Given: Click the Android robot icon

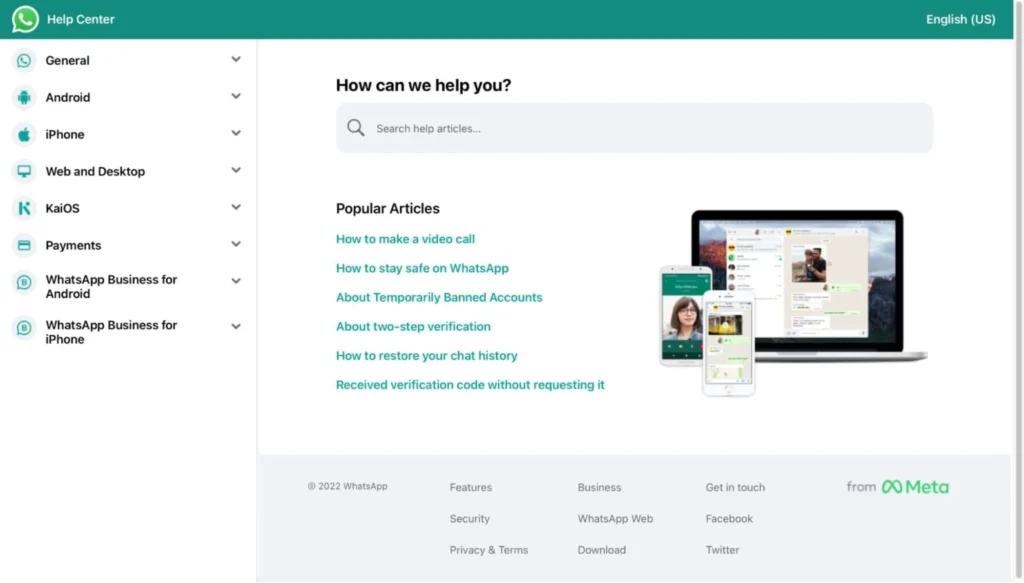Looking at the screenshot, I should click(24, 97).
